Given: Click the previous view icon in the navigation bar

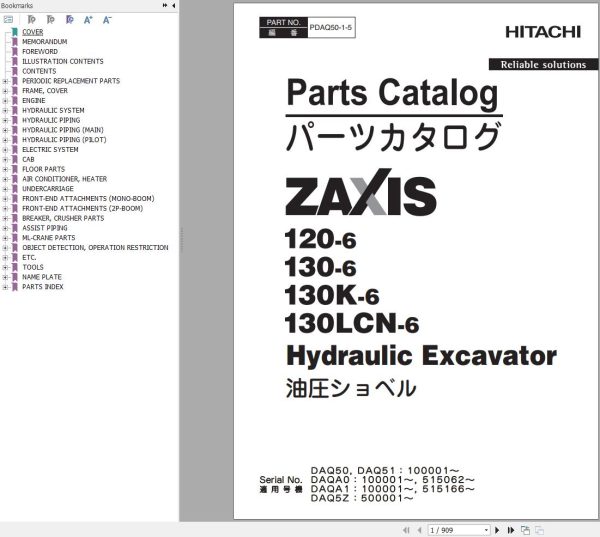Looking at the screenshot, I should click(525, 530).
